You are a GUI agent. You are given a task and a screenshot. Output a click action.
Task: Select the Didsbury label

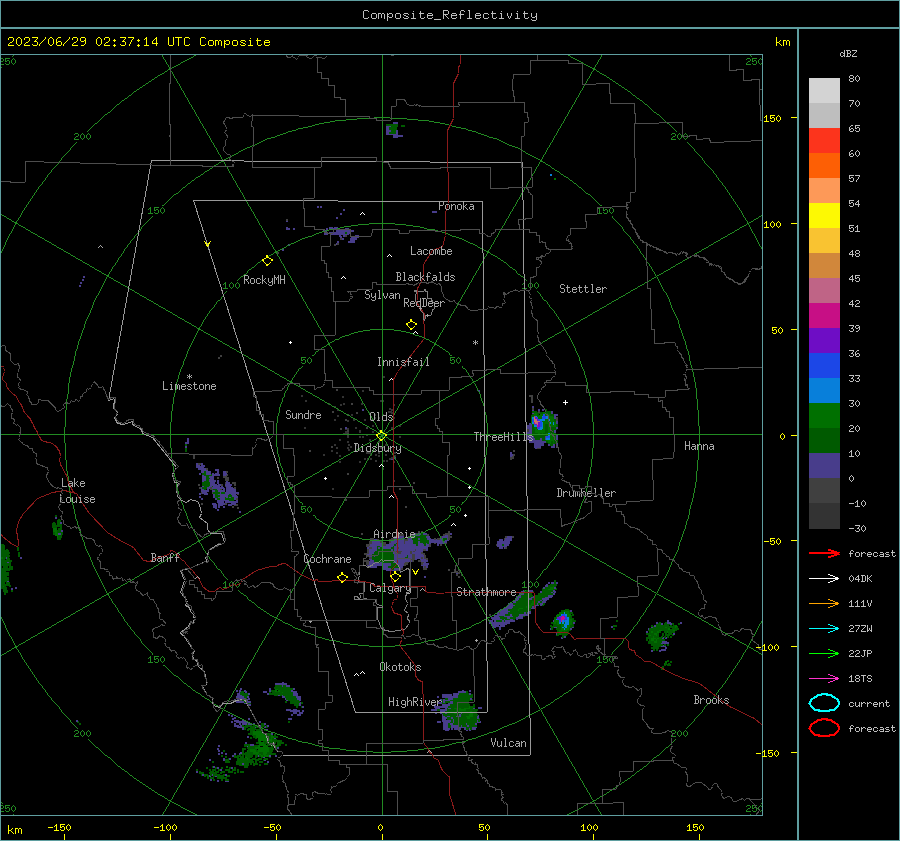click(377, 448)
